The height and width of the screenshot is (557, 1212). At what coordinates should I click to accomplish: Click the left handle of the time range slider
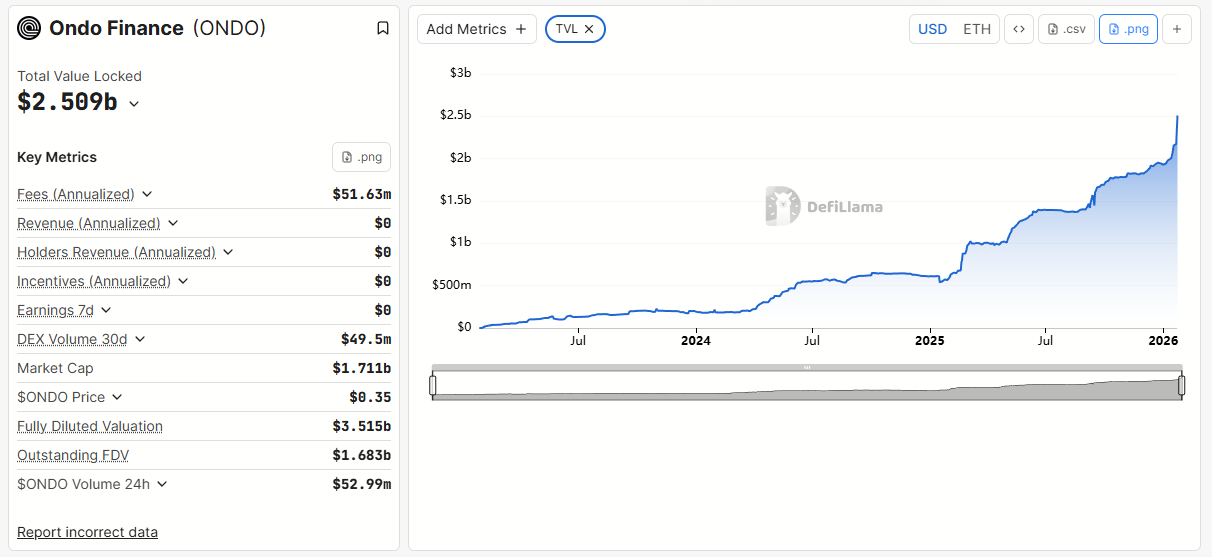click(x=433, y=385)
